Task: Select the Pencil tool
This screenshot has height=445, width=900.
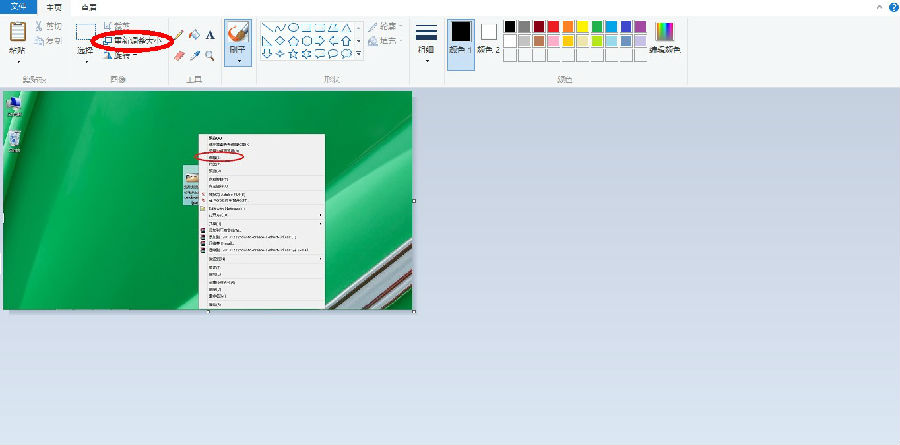Action: [180, 34]
